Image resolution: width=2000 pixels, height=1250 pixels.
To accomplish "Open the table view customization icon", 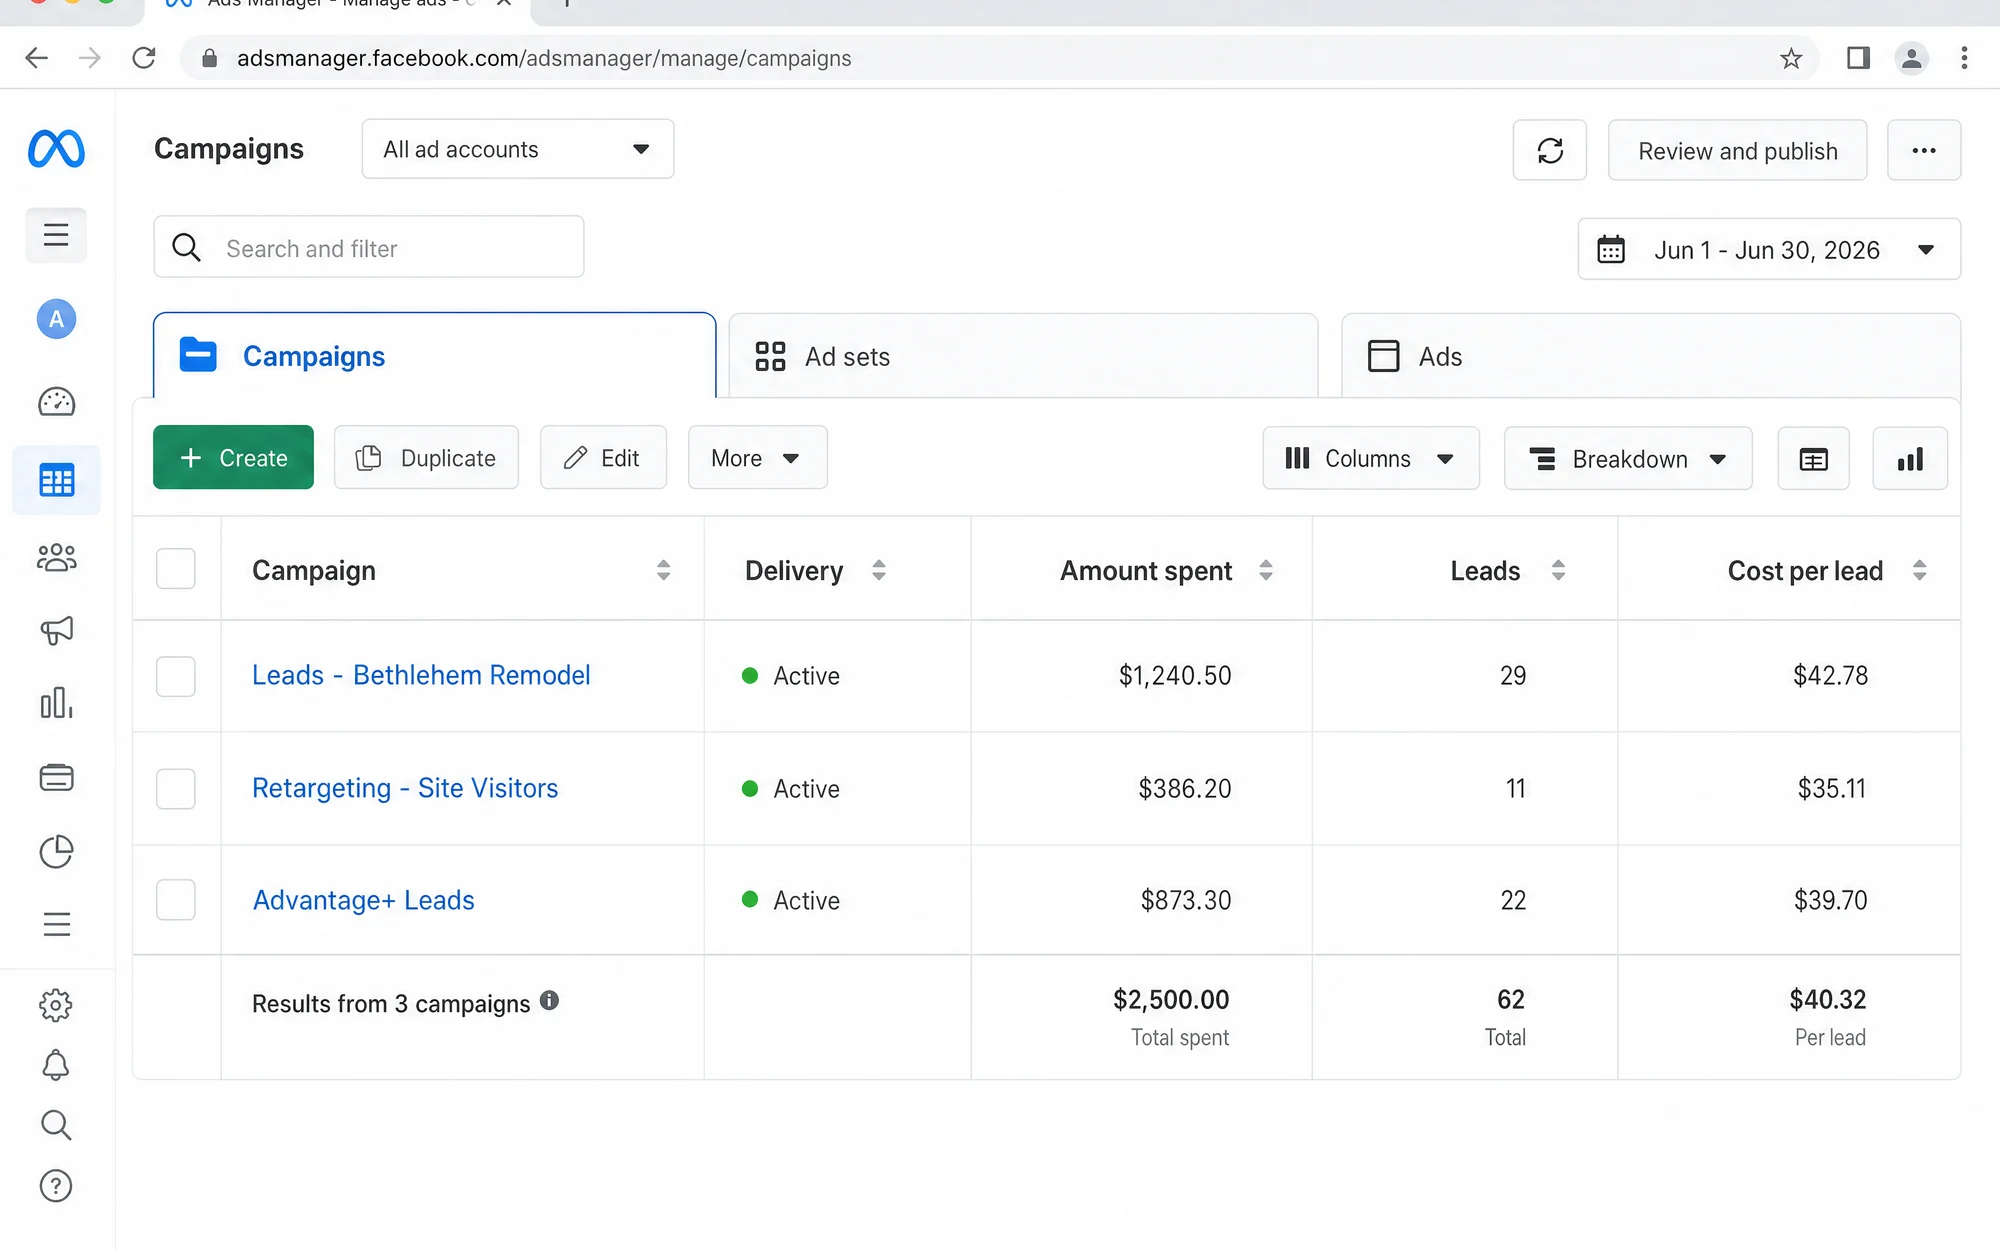I will (1813, 459).
